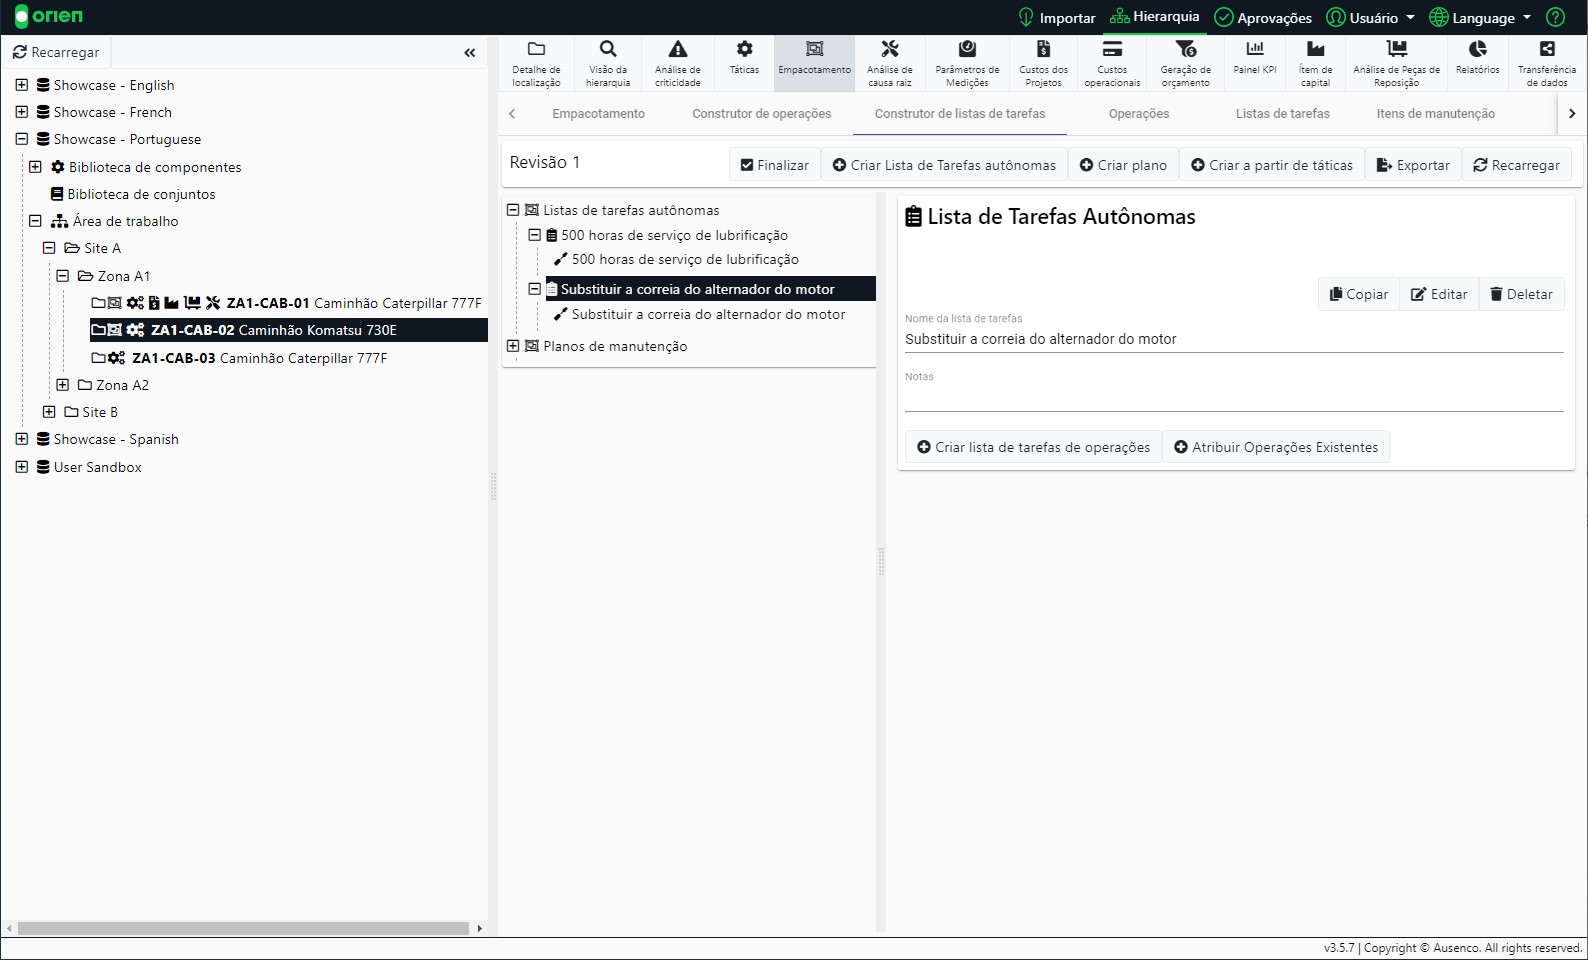Collapse Área de trabalho node
Viewport: 1588px width, 960px height.
(35, 221)
